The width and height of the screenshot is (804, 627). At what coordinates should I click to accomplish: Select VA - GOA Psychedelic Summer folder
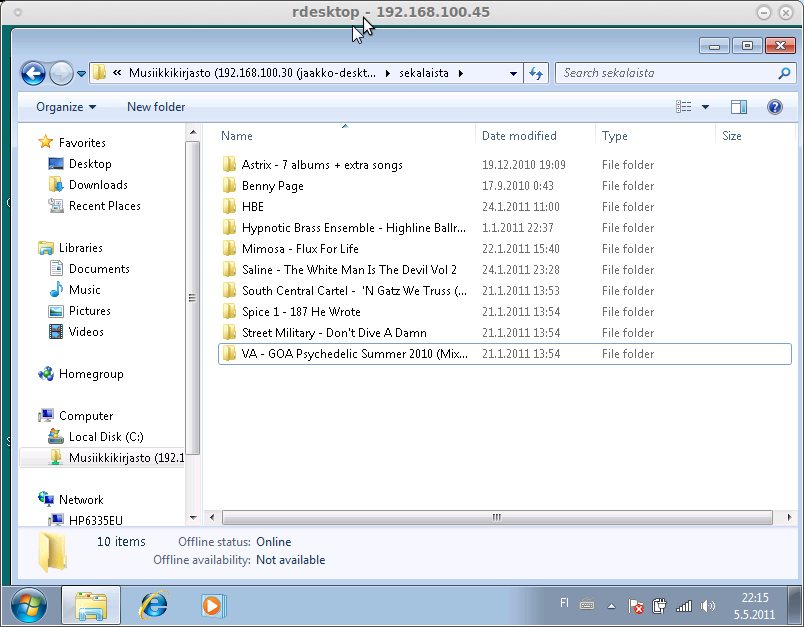click(x=505, y=354)
